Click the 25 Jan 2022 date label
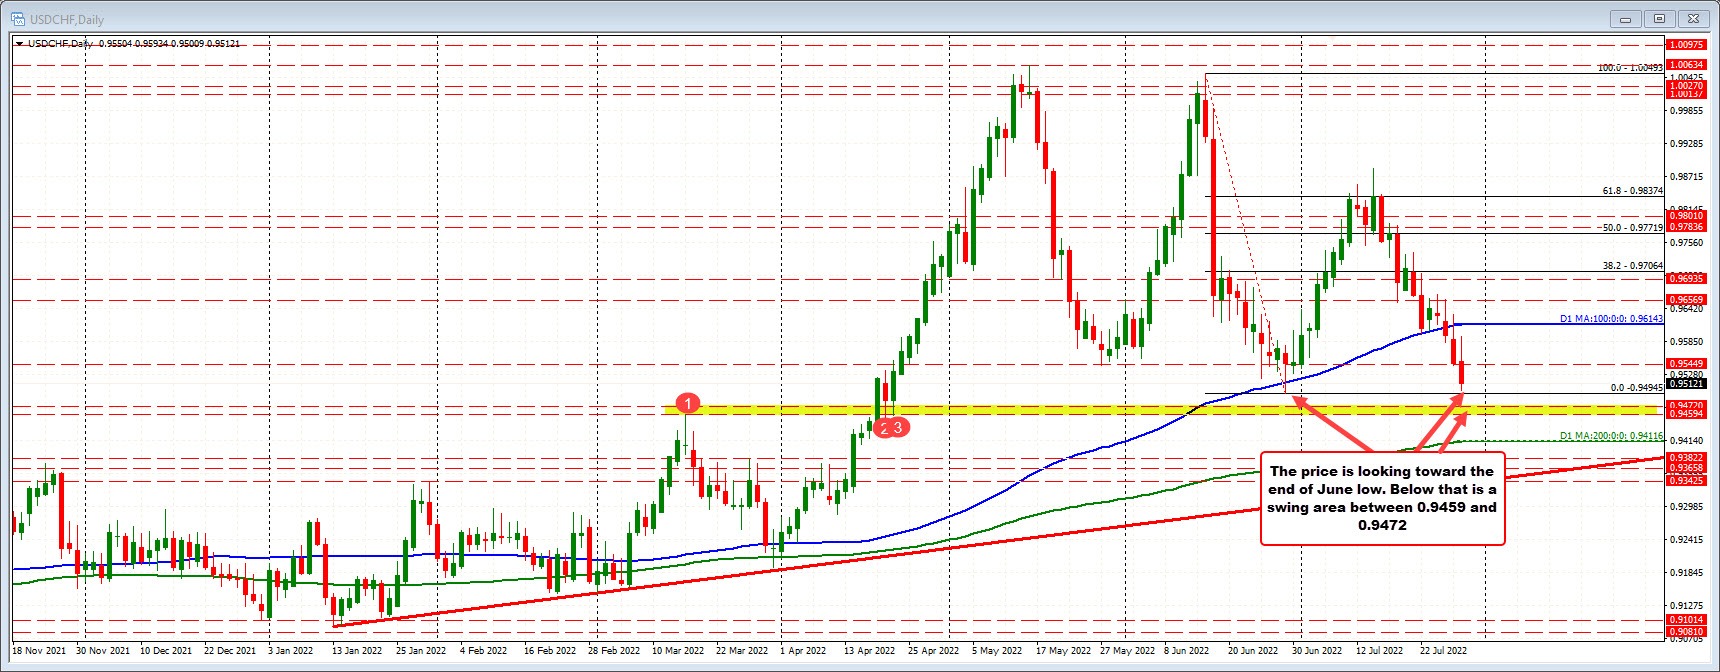 coord(421,650)
